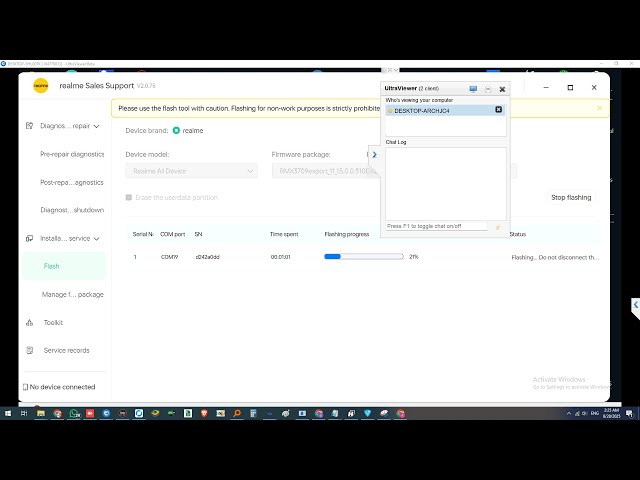Click the Time spent column header

coord(284,234)
